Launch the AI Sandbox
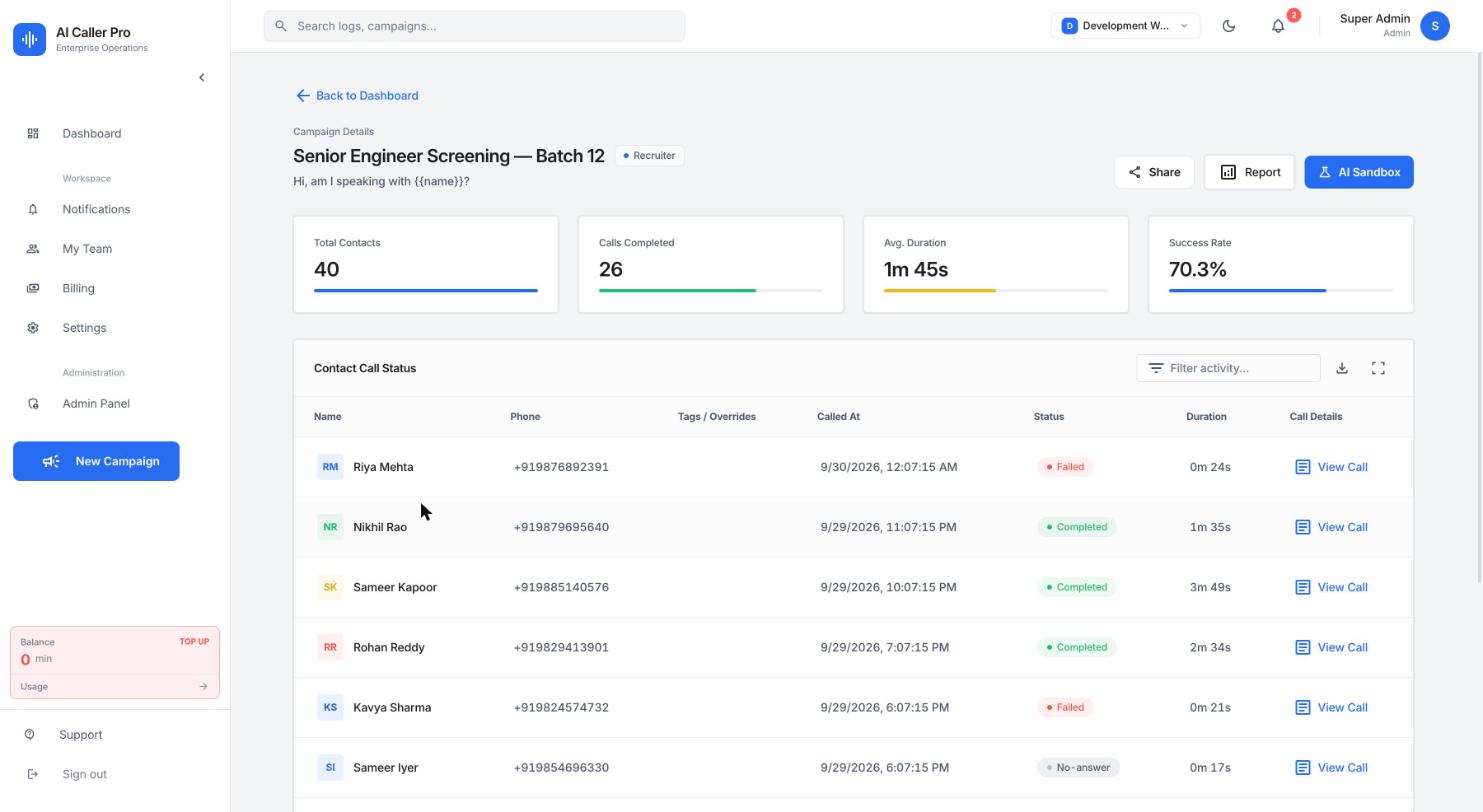This screenshot has width=1483, height=812. [x=1359, y=172]
